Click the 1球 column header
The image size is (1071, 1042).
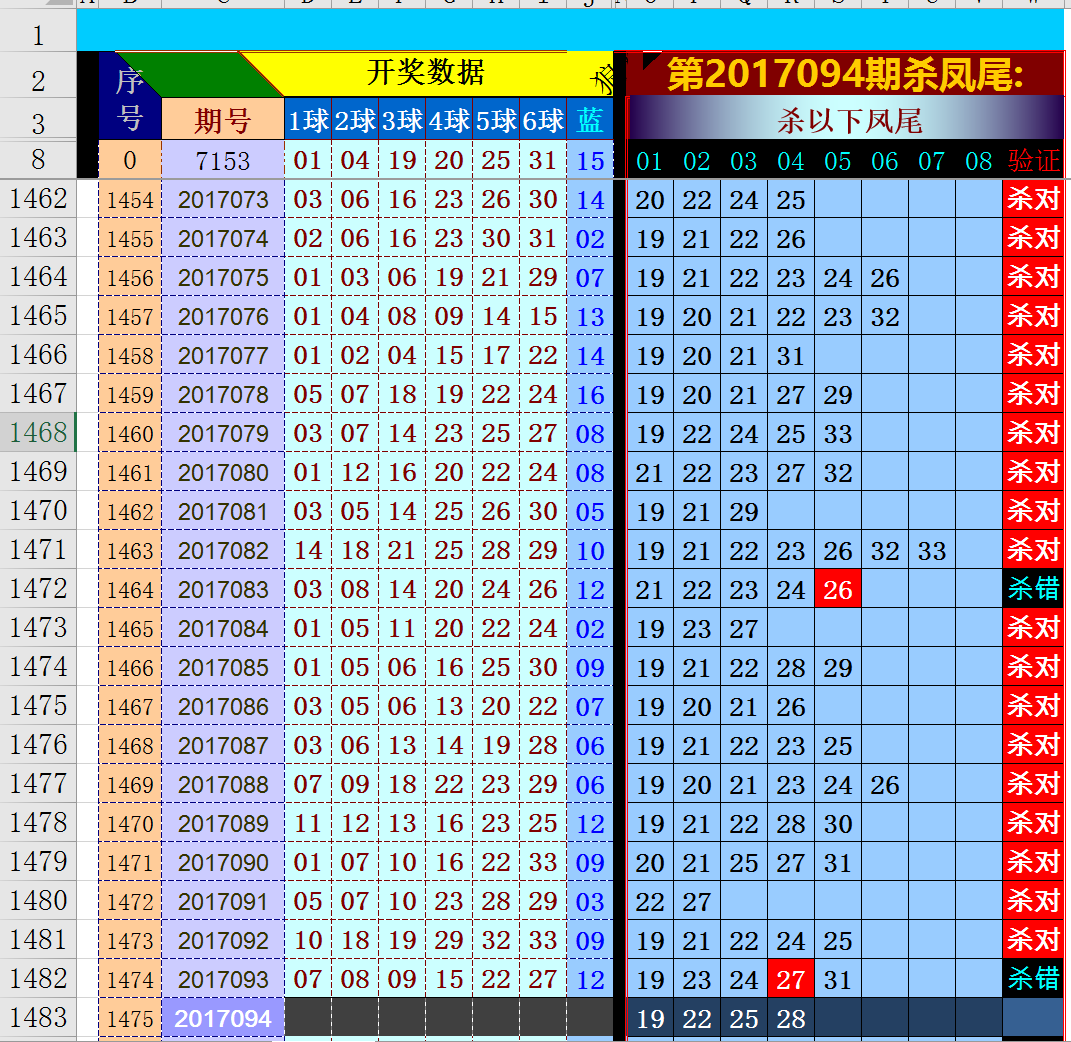pyautogui.click(x=308, y=119)
